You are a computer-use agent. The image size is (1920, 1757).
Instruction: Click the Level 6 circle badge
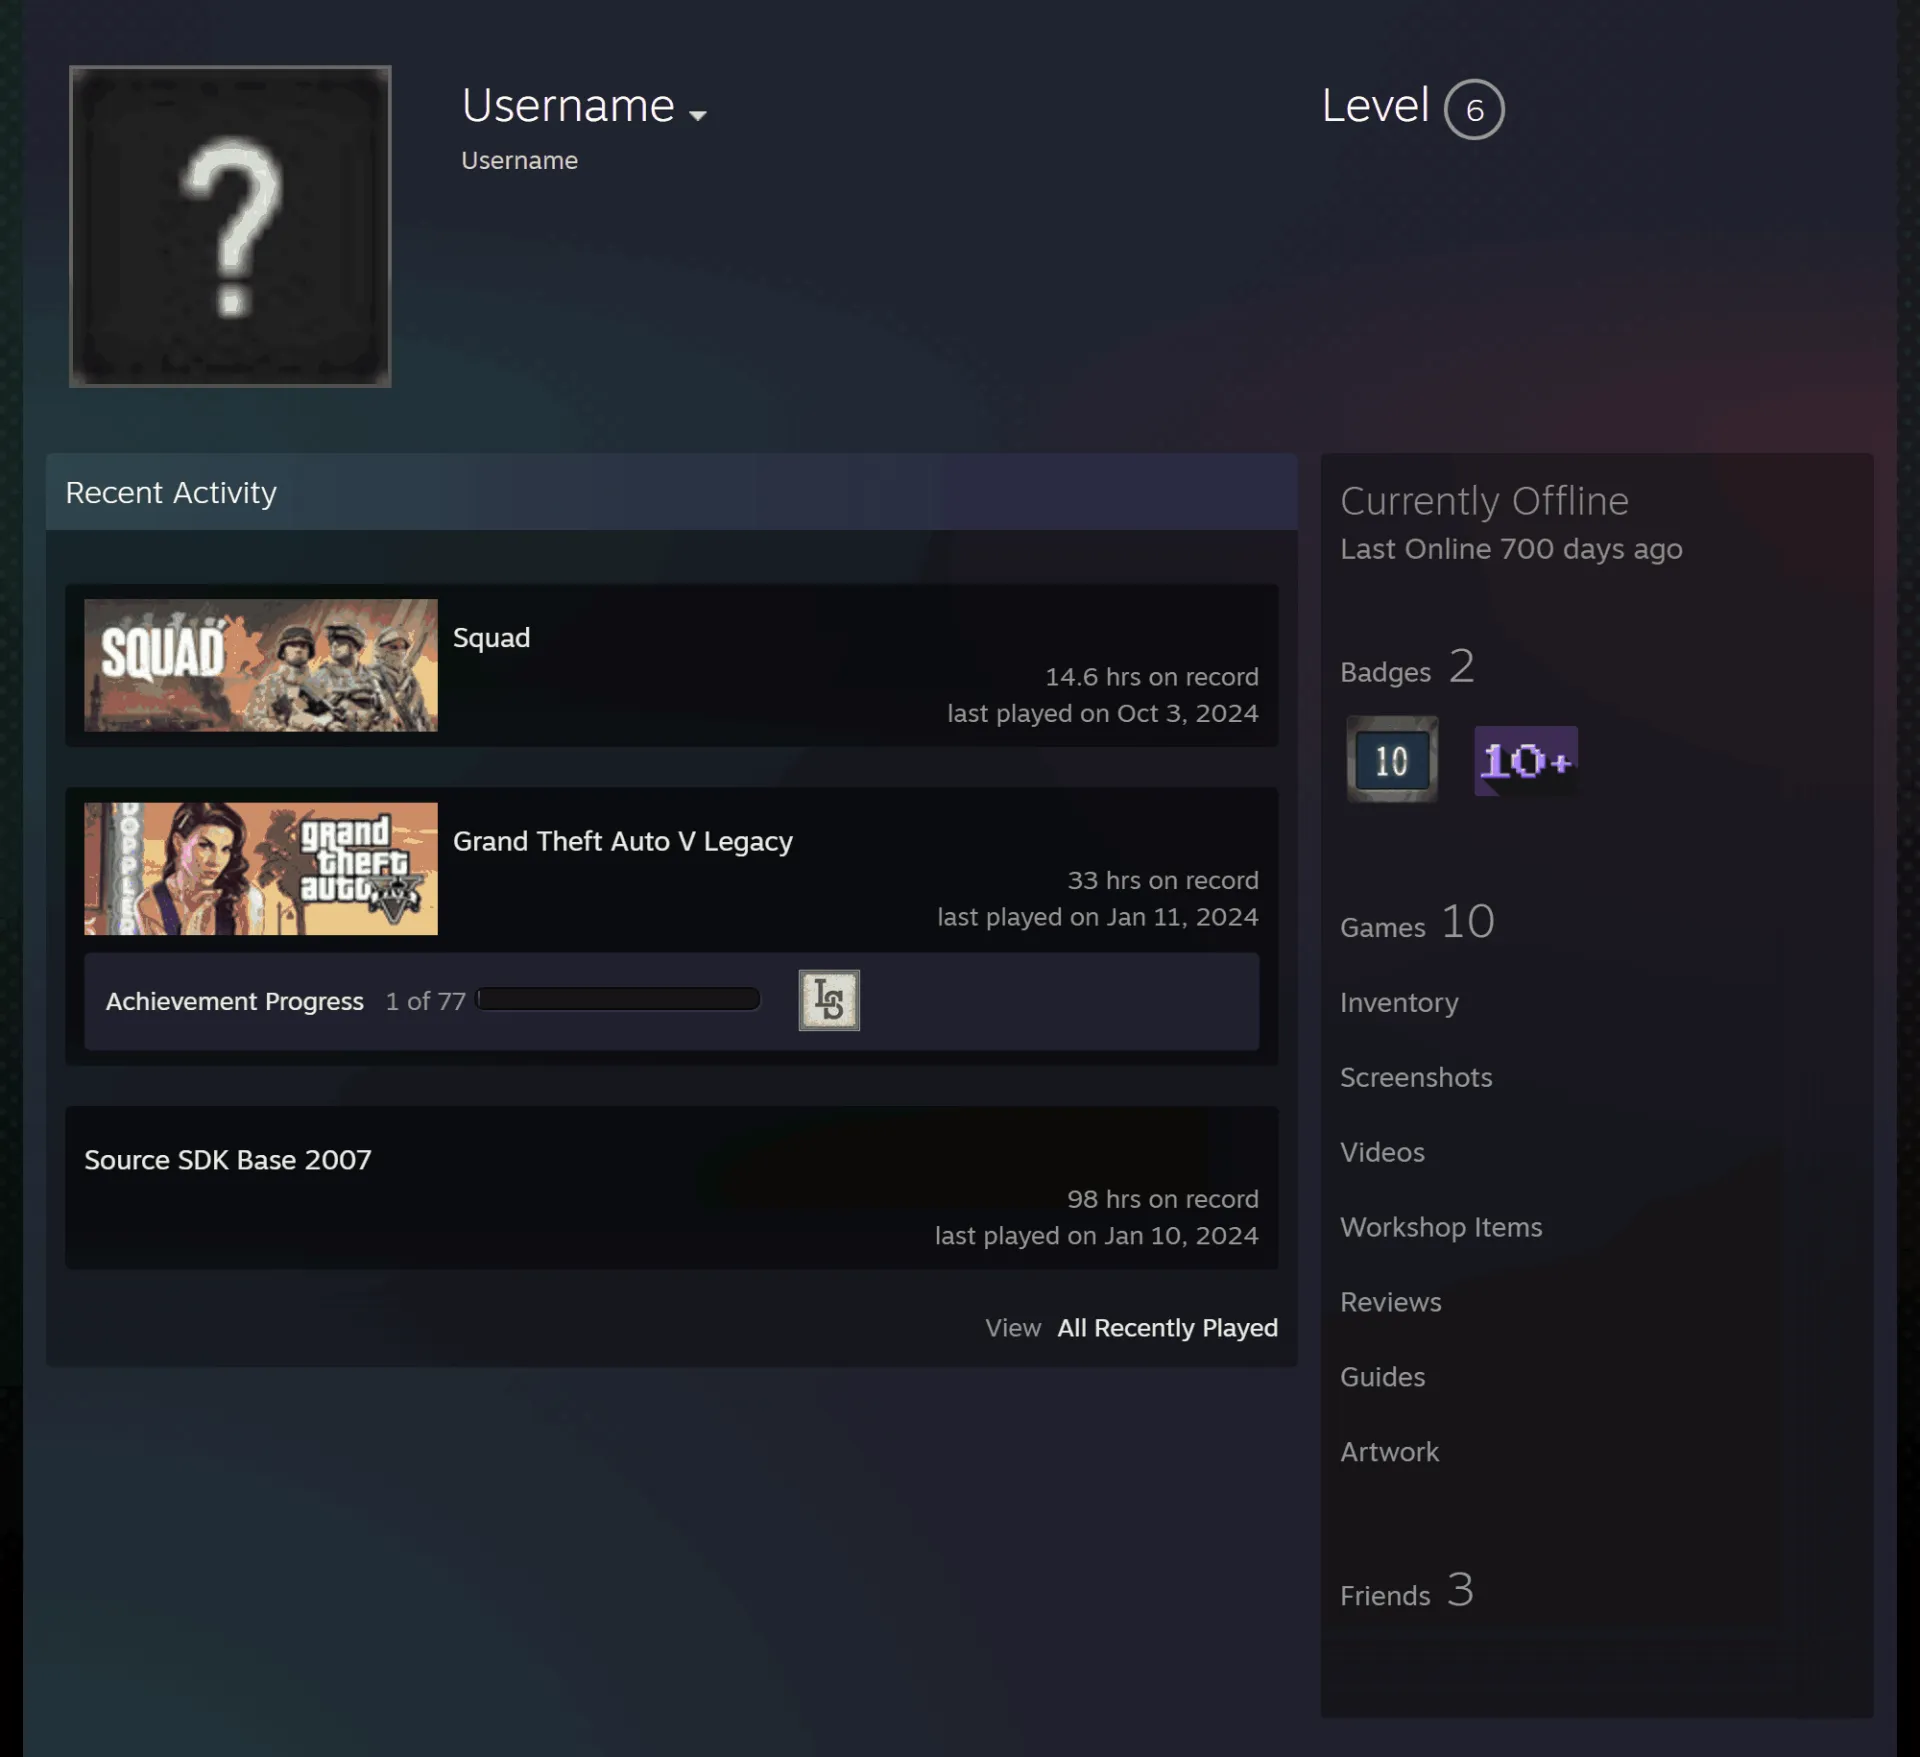(1474, 109)
